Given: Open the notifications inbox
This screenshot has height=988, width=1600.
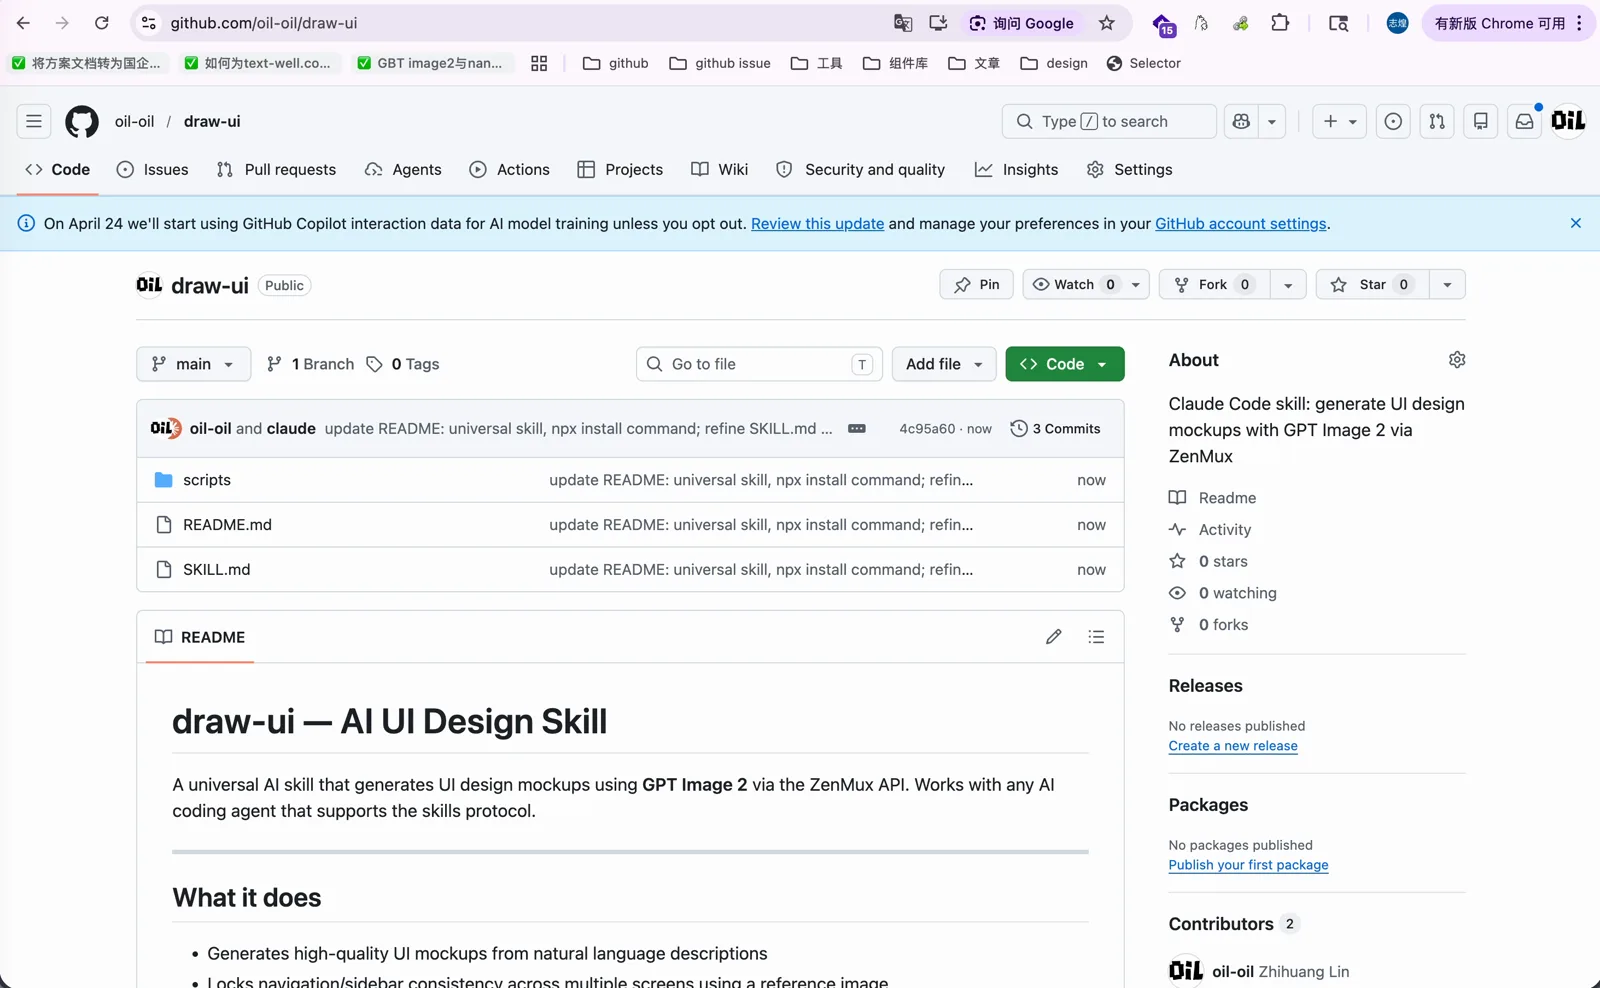Looking at the screenshot, I should tap(1524, 121).
